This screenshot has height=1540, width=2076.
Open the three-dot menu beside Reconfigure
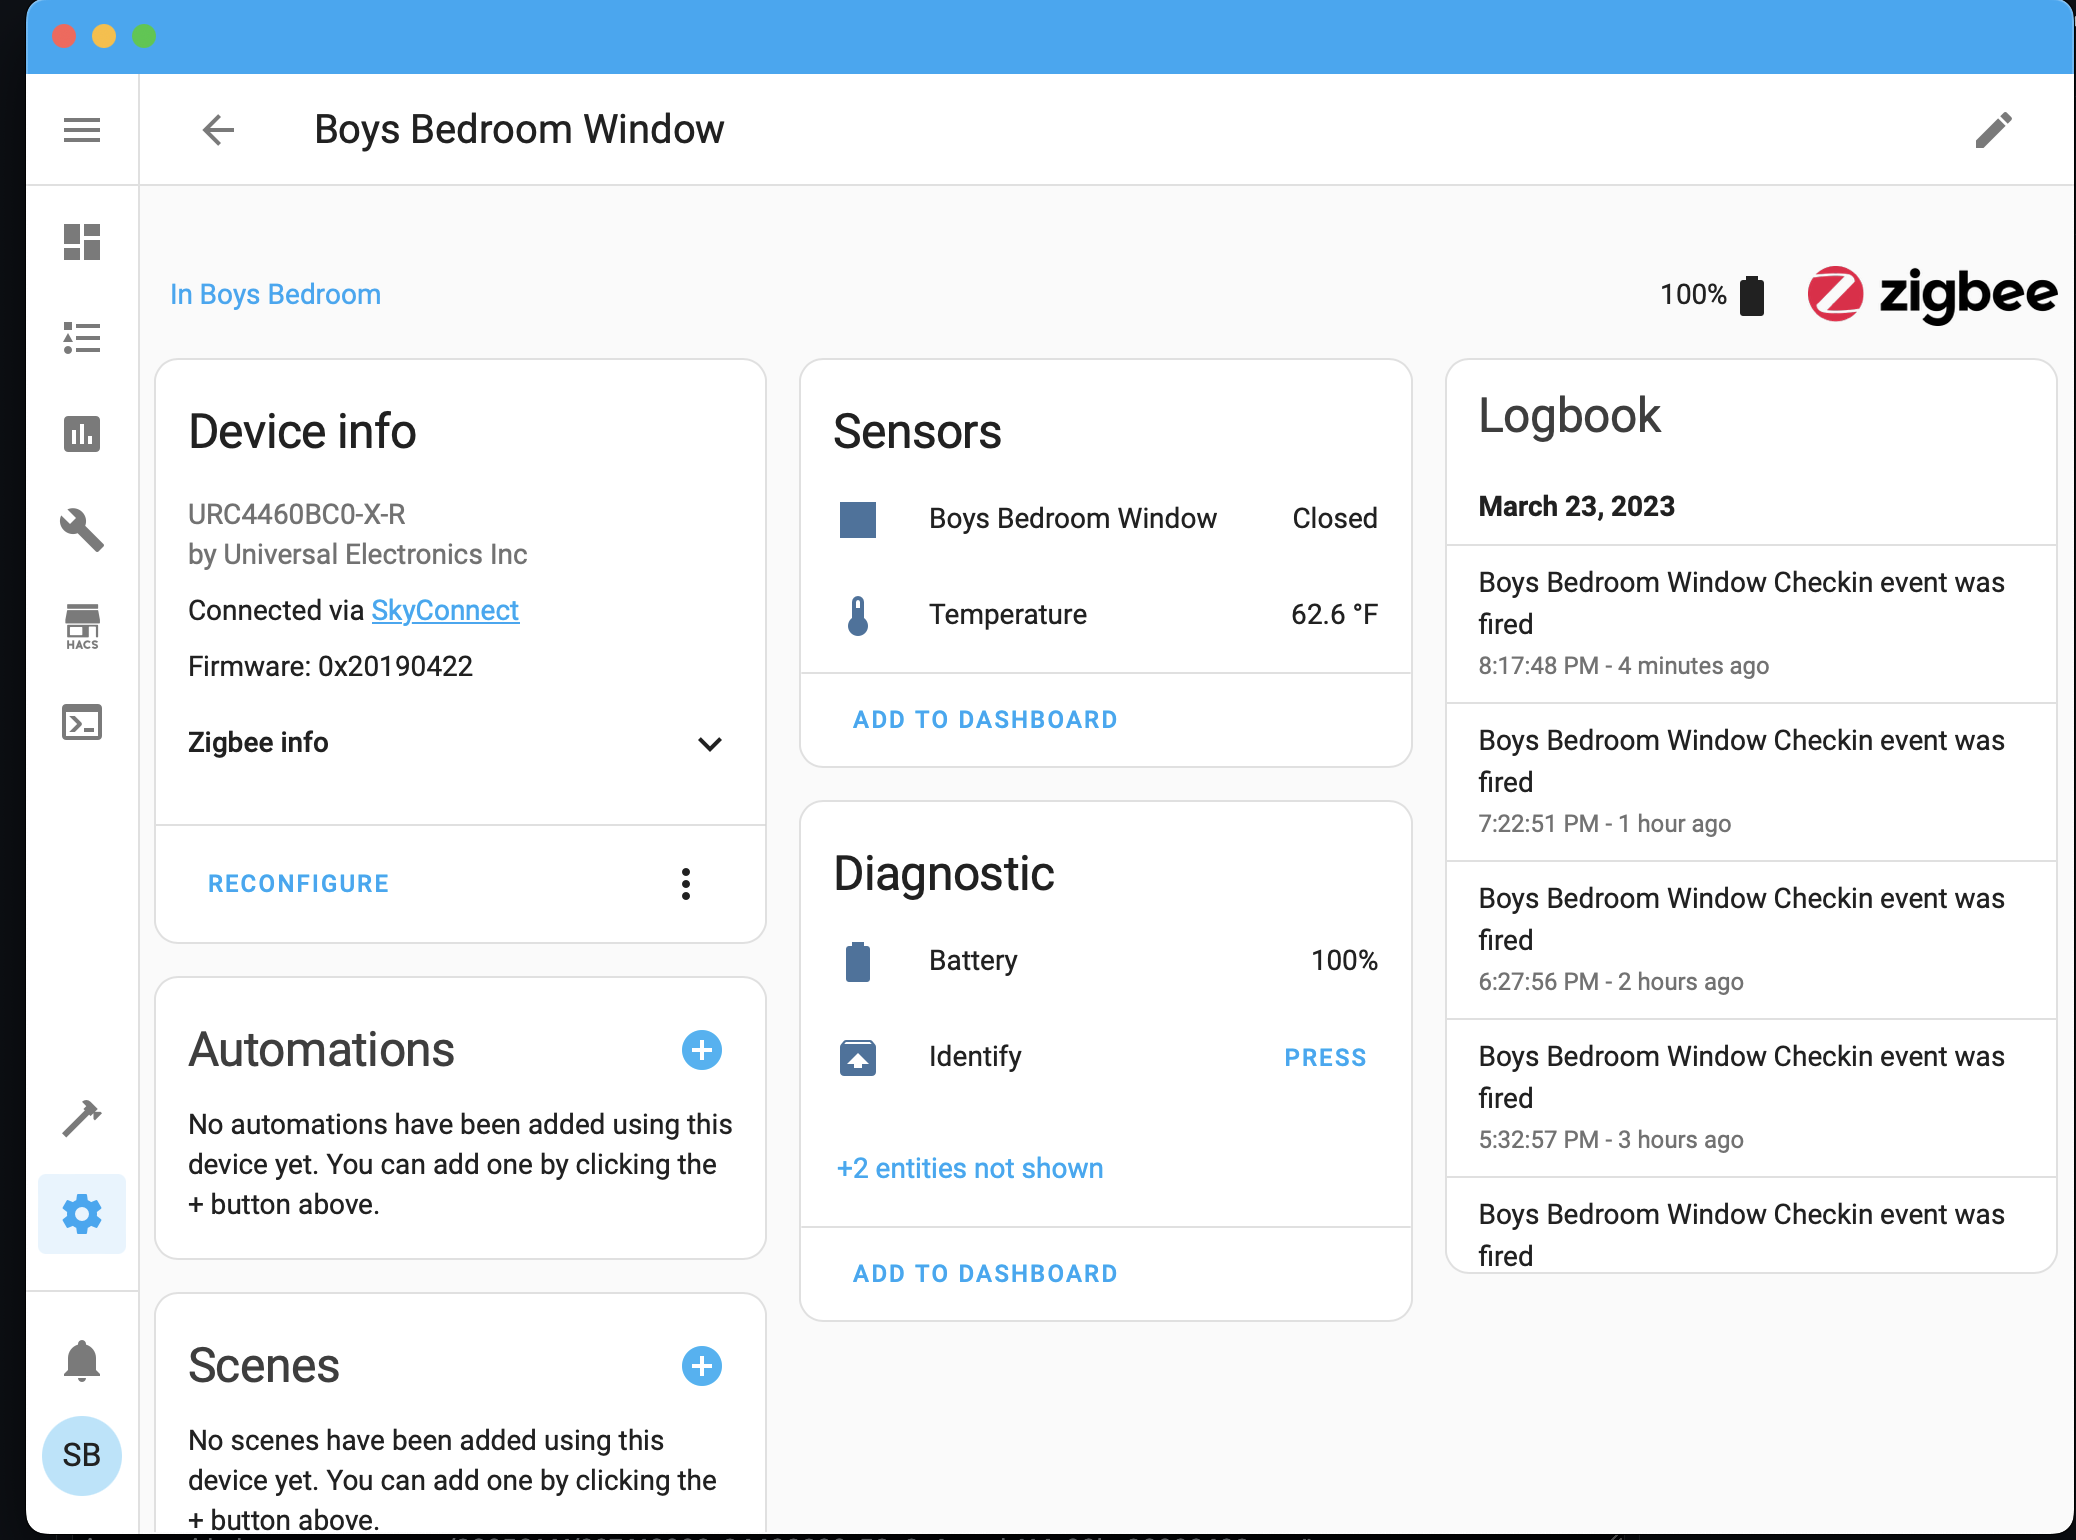point(686,884)
